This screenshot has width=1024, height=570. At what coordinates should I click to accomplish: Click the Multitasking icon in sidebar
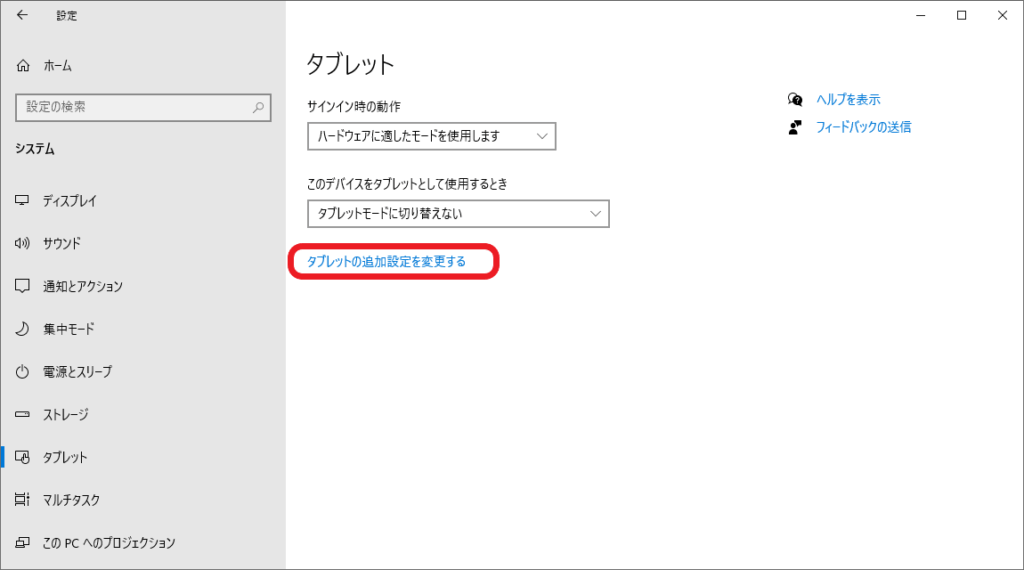point(23,500)
